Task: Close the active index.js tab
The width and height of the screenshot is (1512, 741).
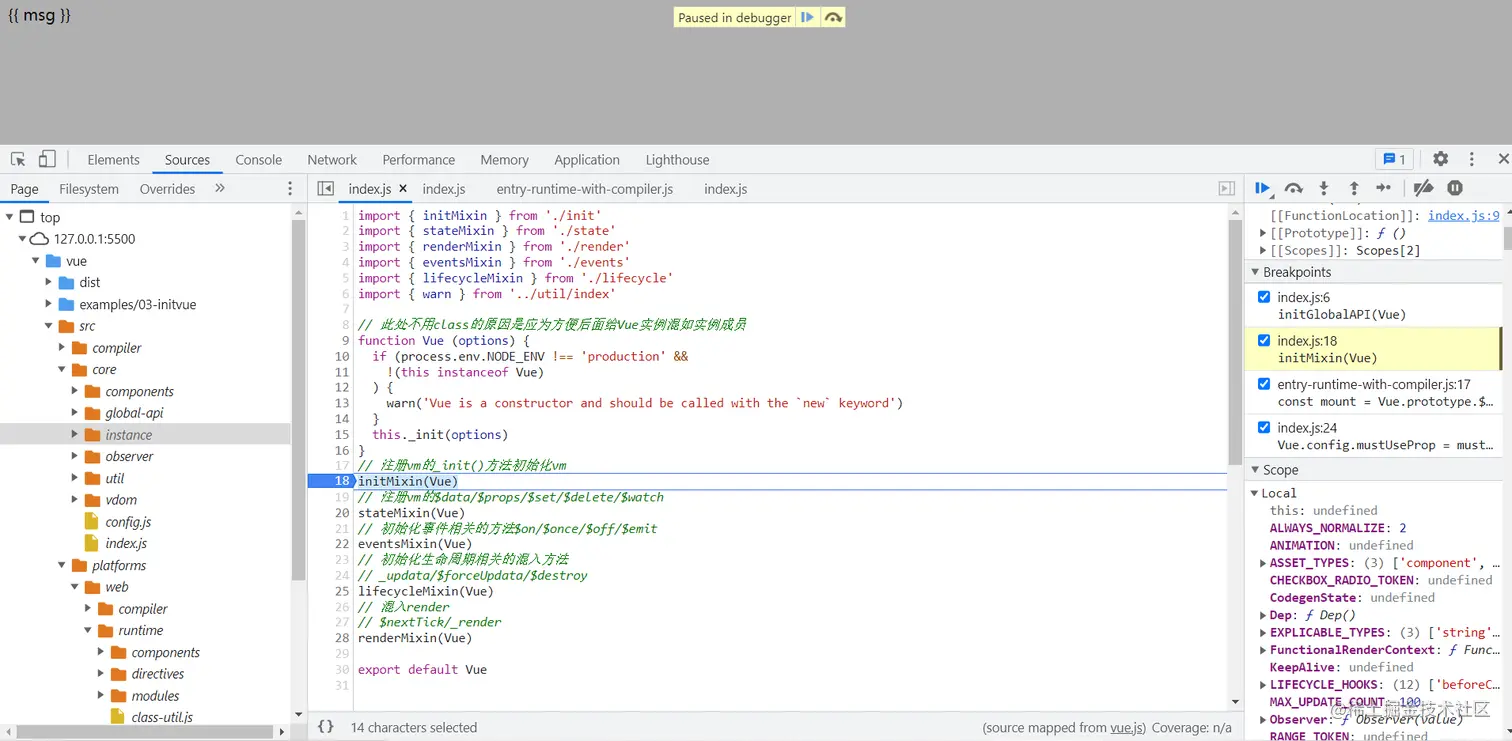Action: tap(403, 188)
